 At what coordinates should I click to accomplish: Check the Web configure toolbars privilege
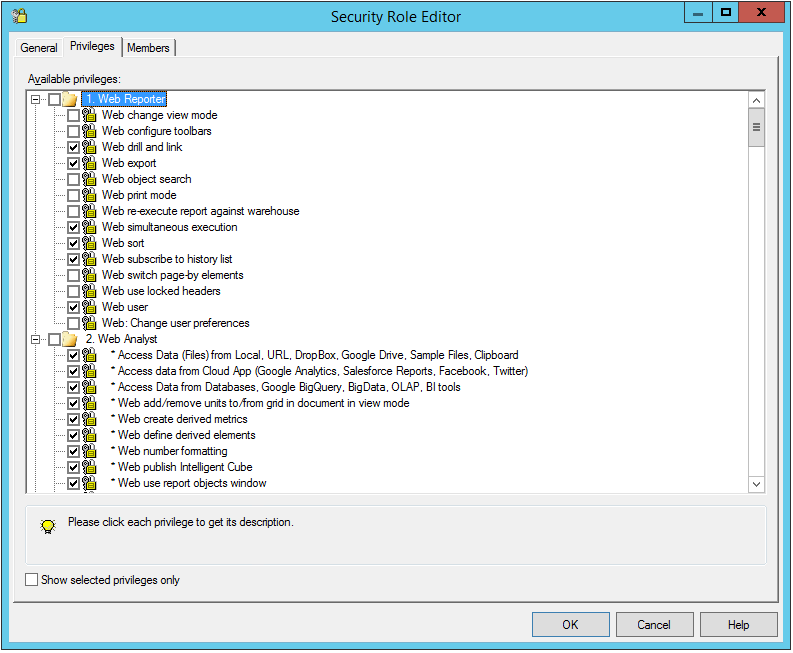pyautogui.click(x=73, y=132)
